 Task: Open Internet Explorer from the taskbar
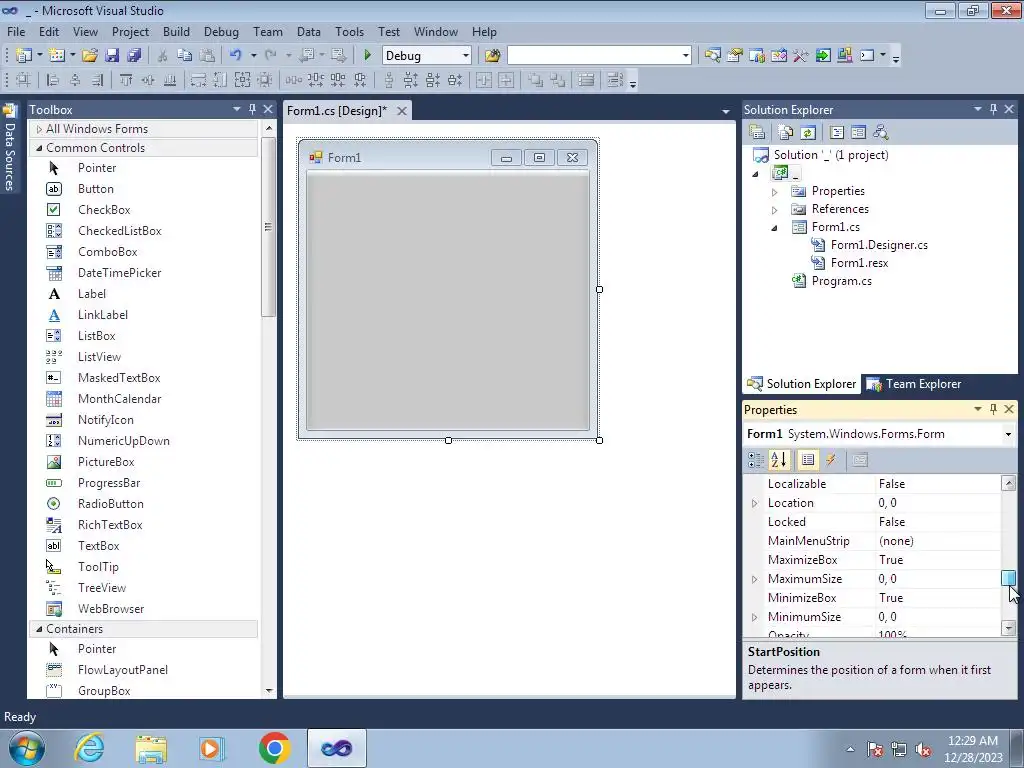pyautogui.click(x=89, y=748)
